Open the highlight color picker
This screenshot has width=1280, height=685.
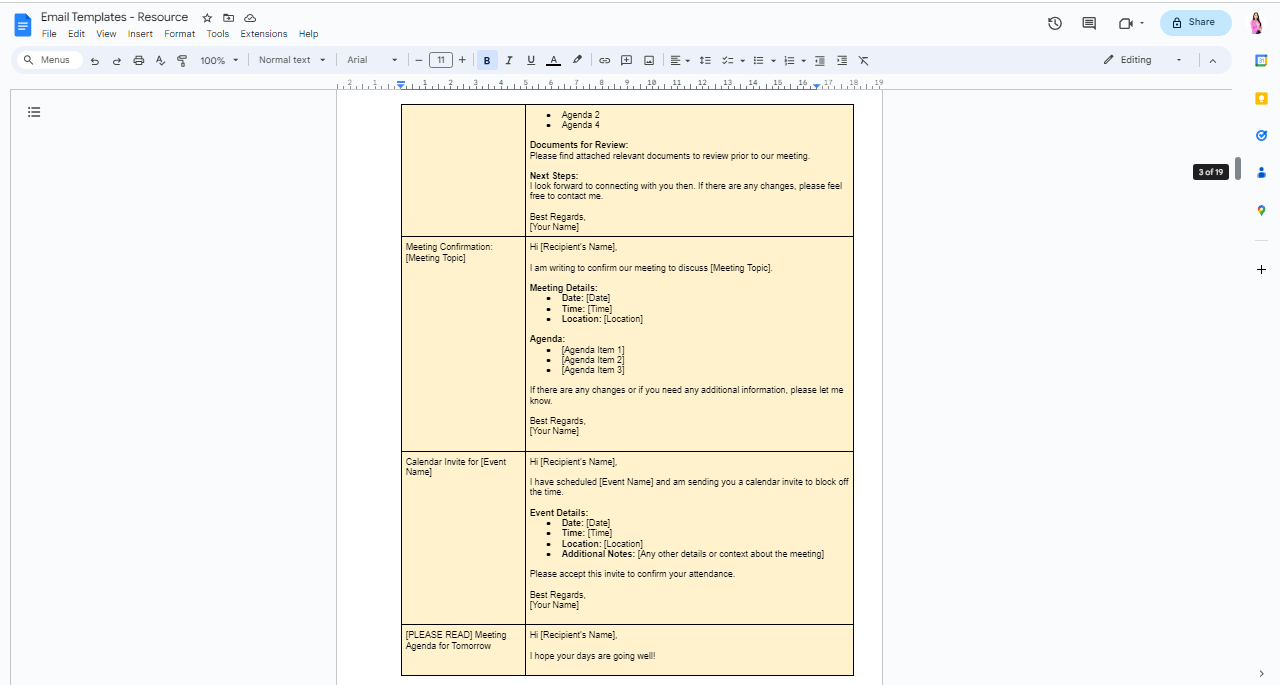tap(577, 60)
